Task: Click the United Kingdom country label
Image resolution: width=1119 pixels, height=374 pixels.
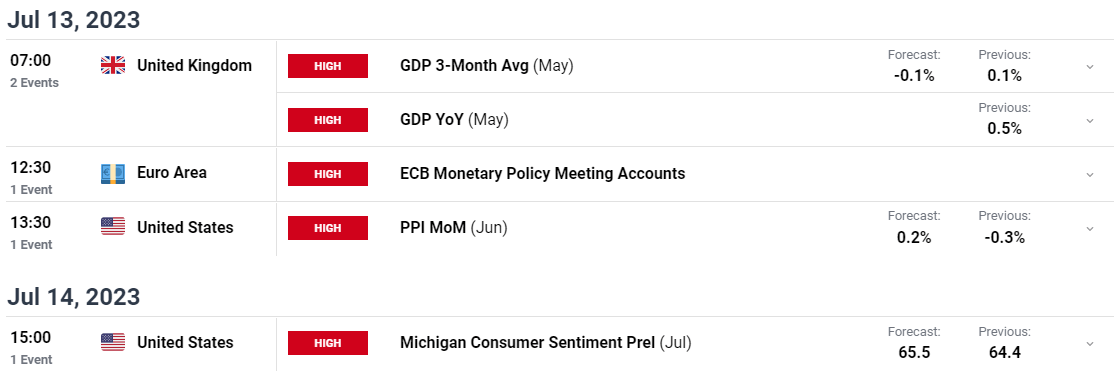Action: coord(194,66)
